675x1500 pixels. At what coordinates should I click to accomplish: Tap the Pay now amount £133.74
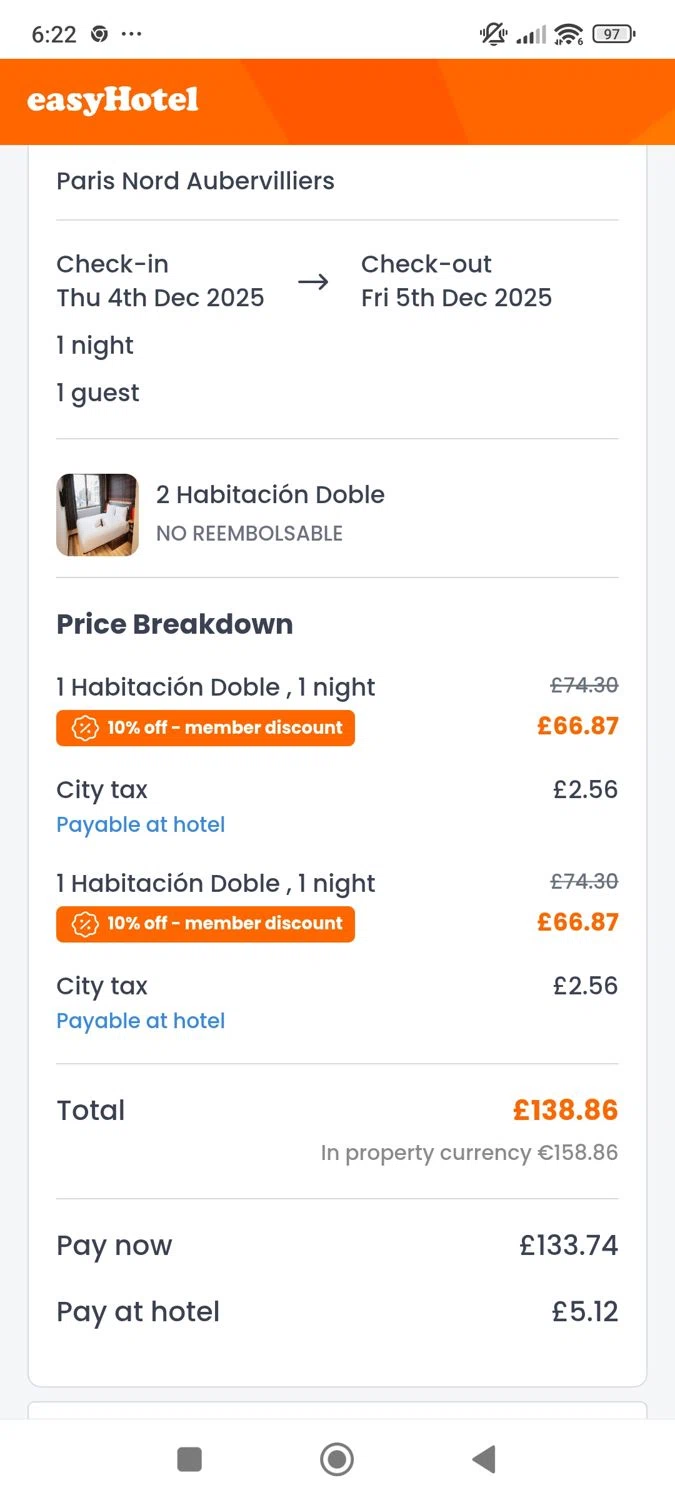568,1246
